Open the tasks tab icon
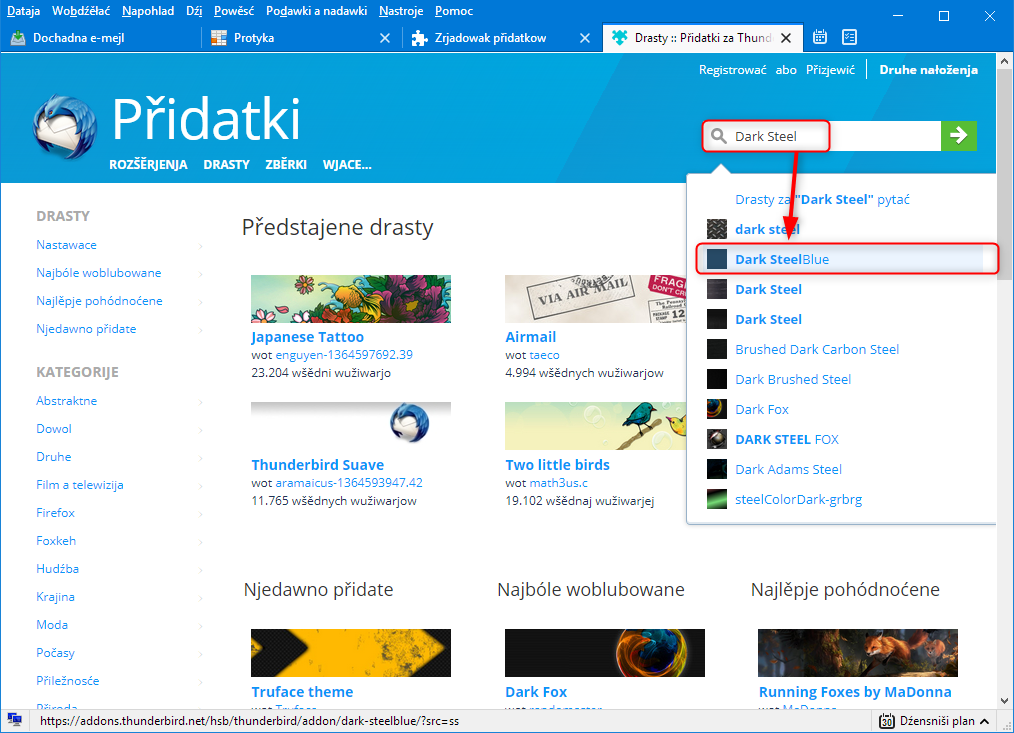This screenshot has height=733, width=1014. pyautogui.click(x=849, y=38)
